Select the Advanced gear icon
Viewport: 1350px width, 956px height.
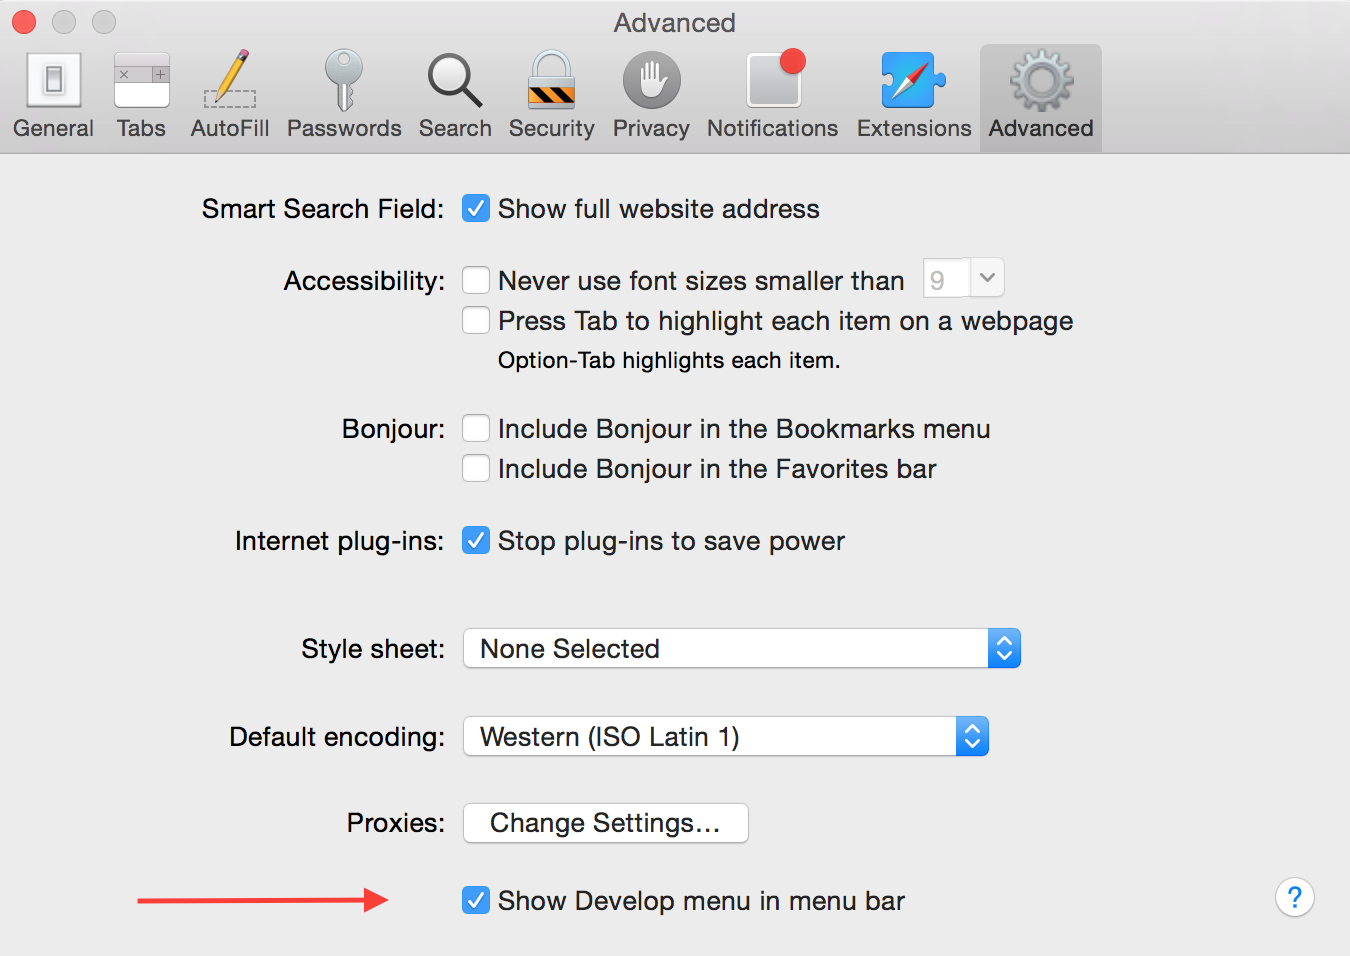tap(1041, 81)
